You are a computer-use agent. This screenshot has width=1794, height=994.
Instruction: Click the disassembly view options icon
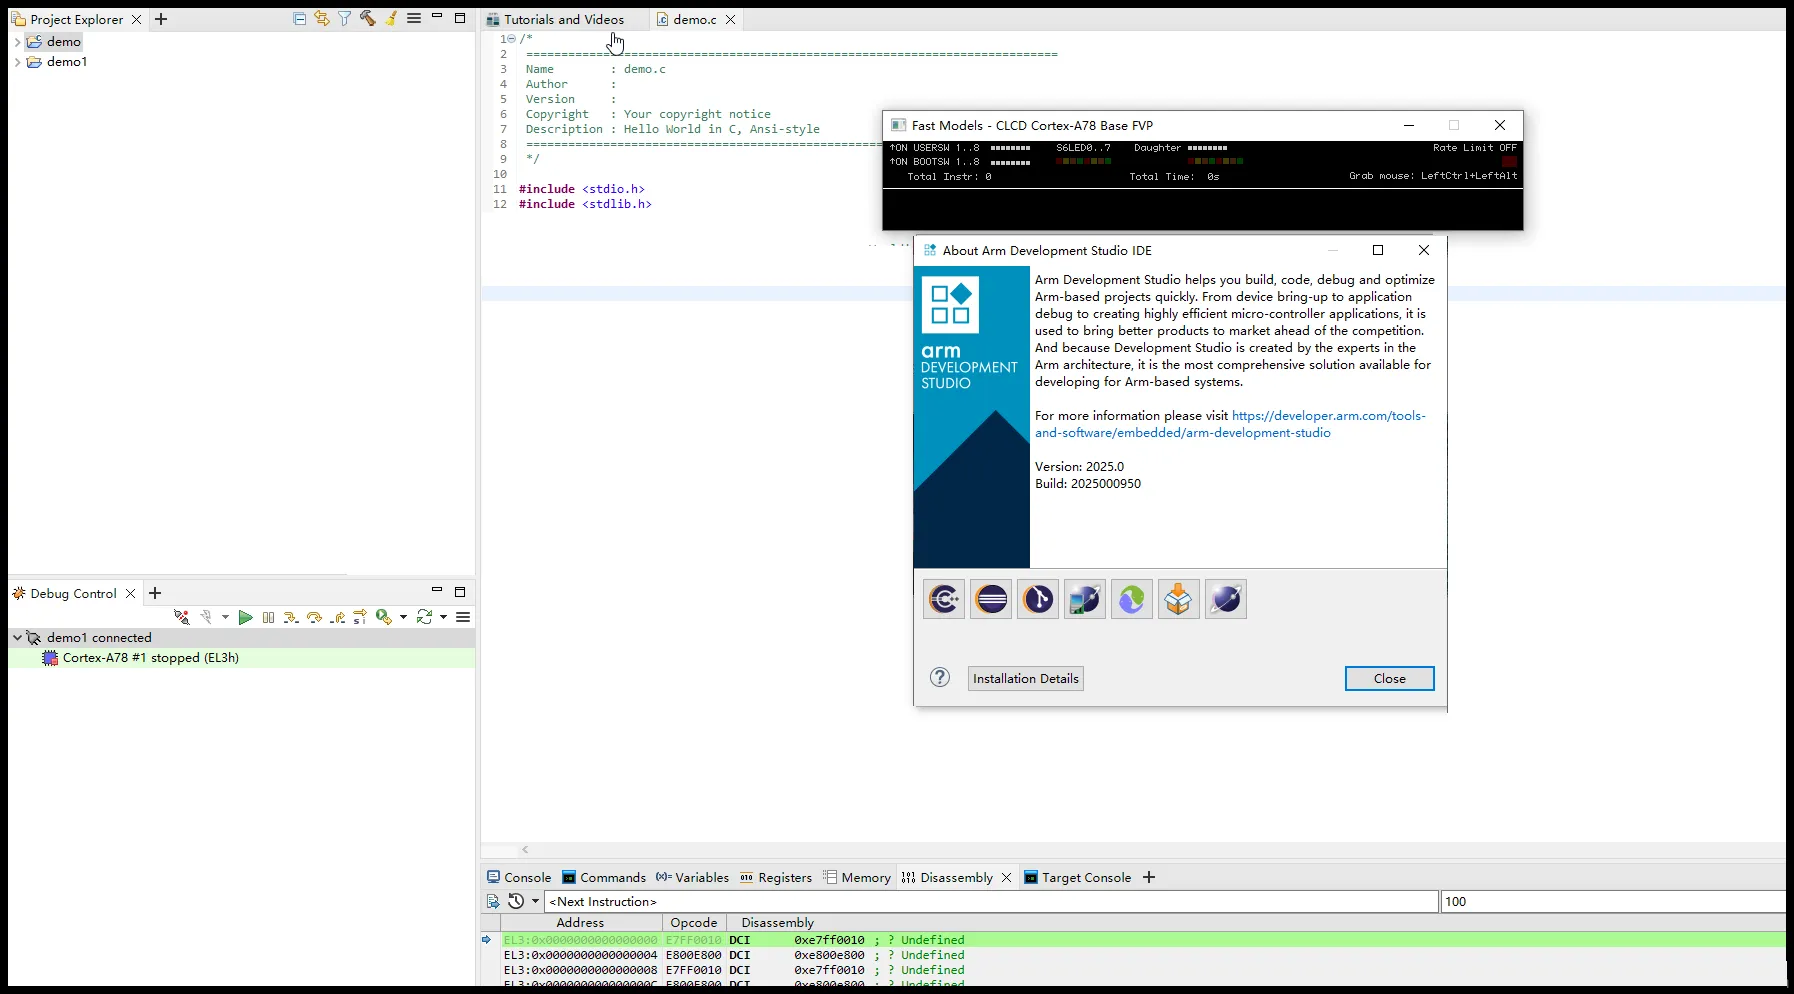click(x=493, y=901)
